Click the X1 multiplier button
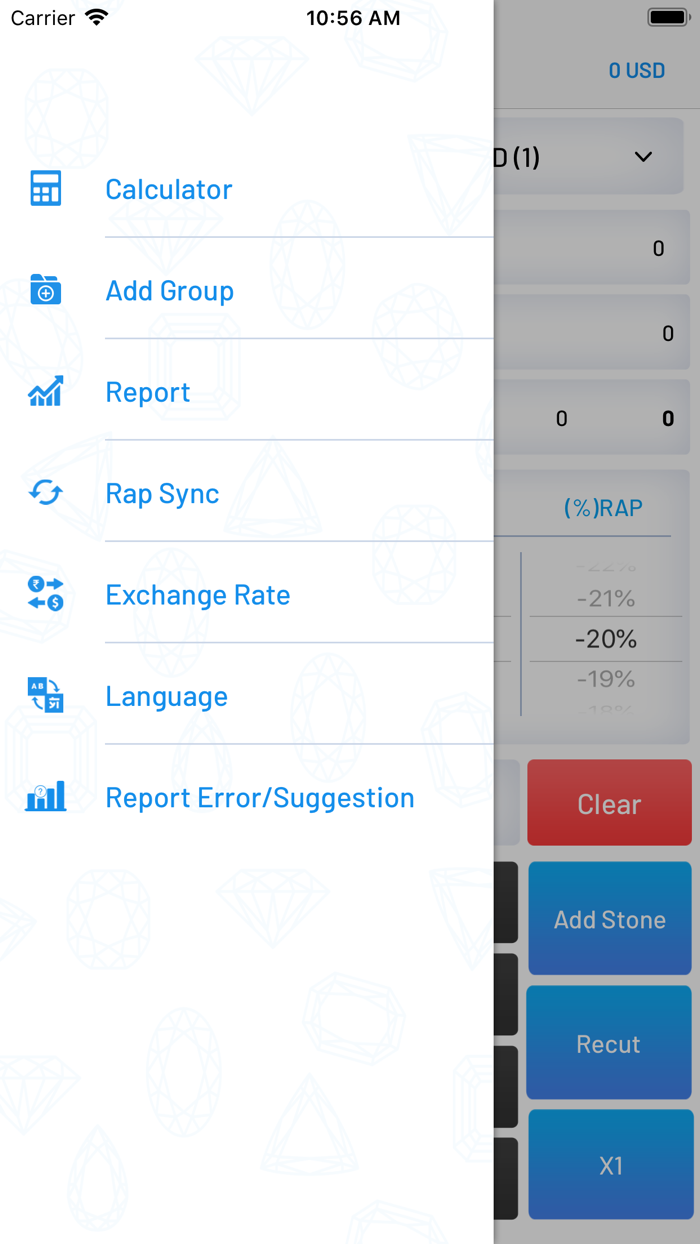Image resolution: width=700 pixels, height=1244 pixels. (x=610, y=1165)
